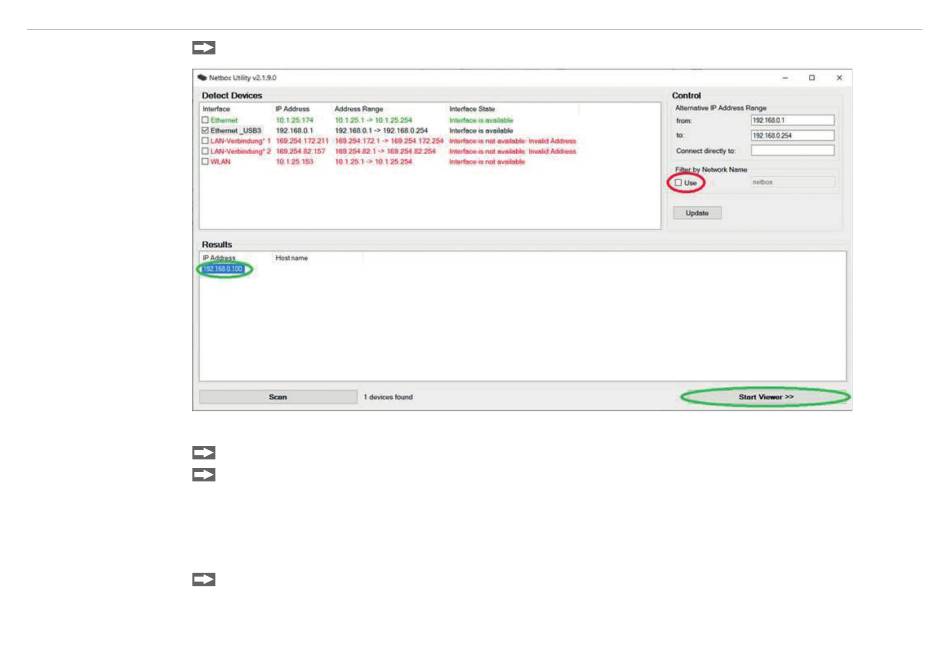Click the Netbox Utility title bar icon
950x657 pixels.
point(202,78)
